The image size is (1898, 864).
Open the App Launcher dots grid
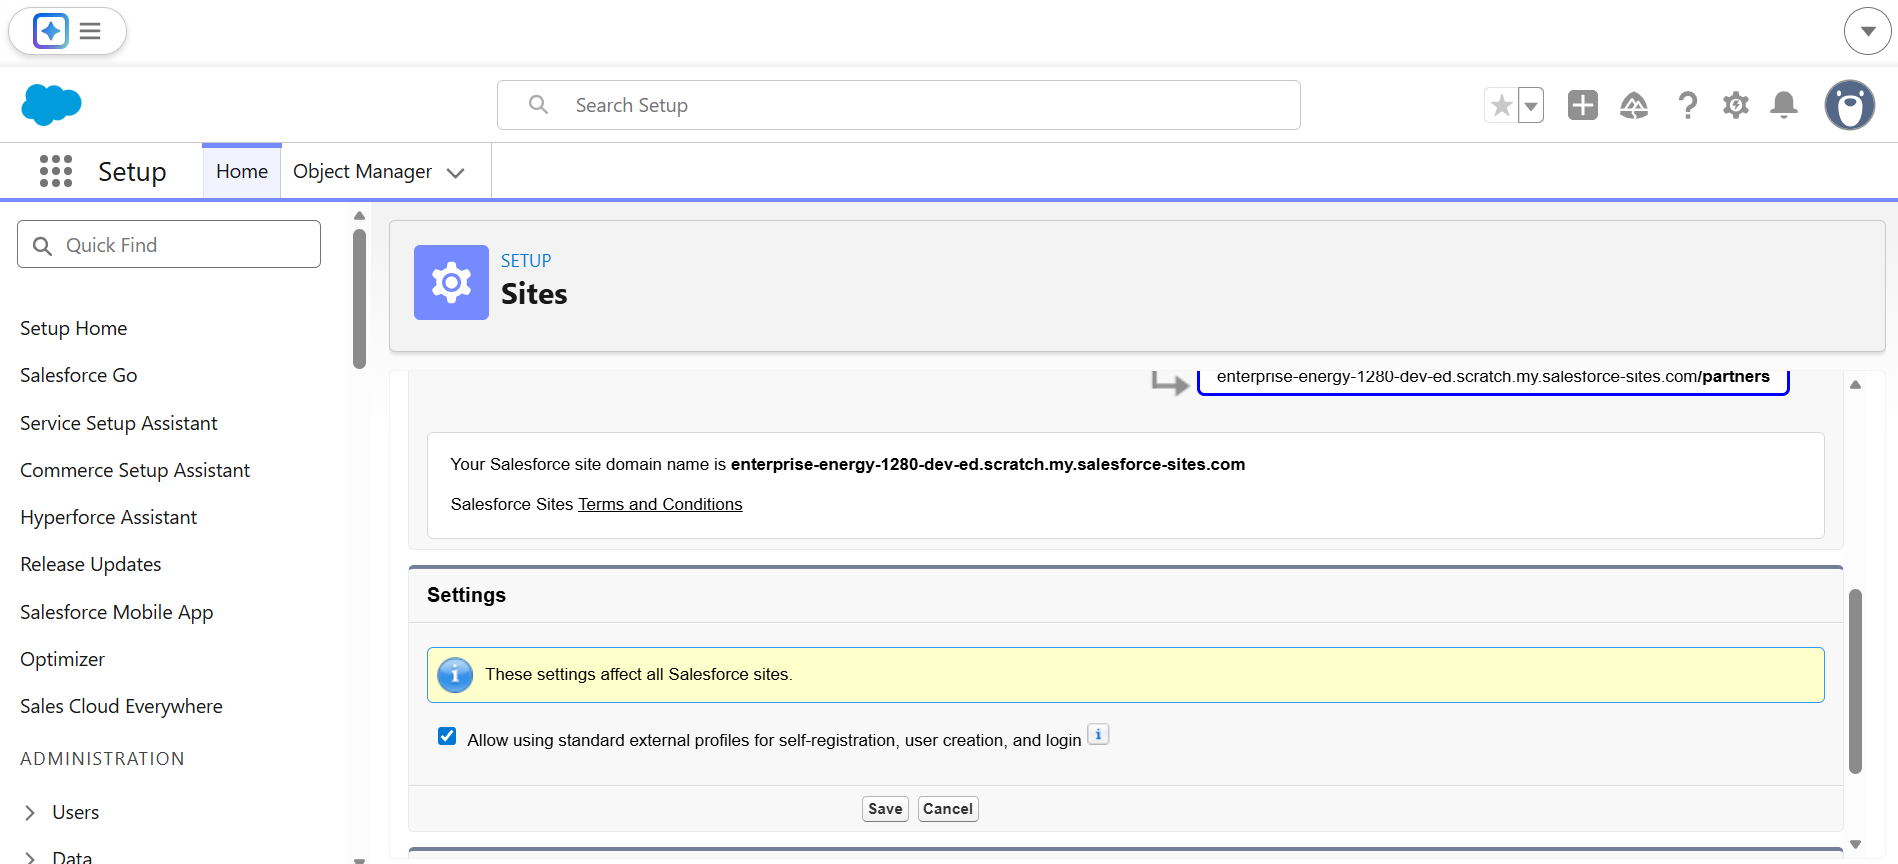pyautogui.click(x=56, y=171)
